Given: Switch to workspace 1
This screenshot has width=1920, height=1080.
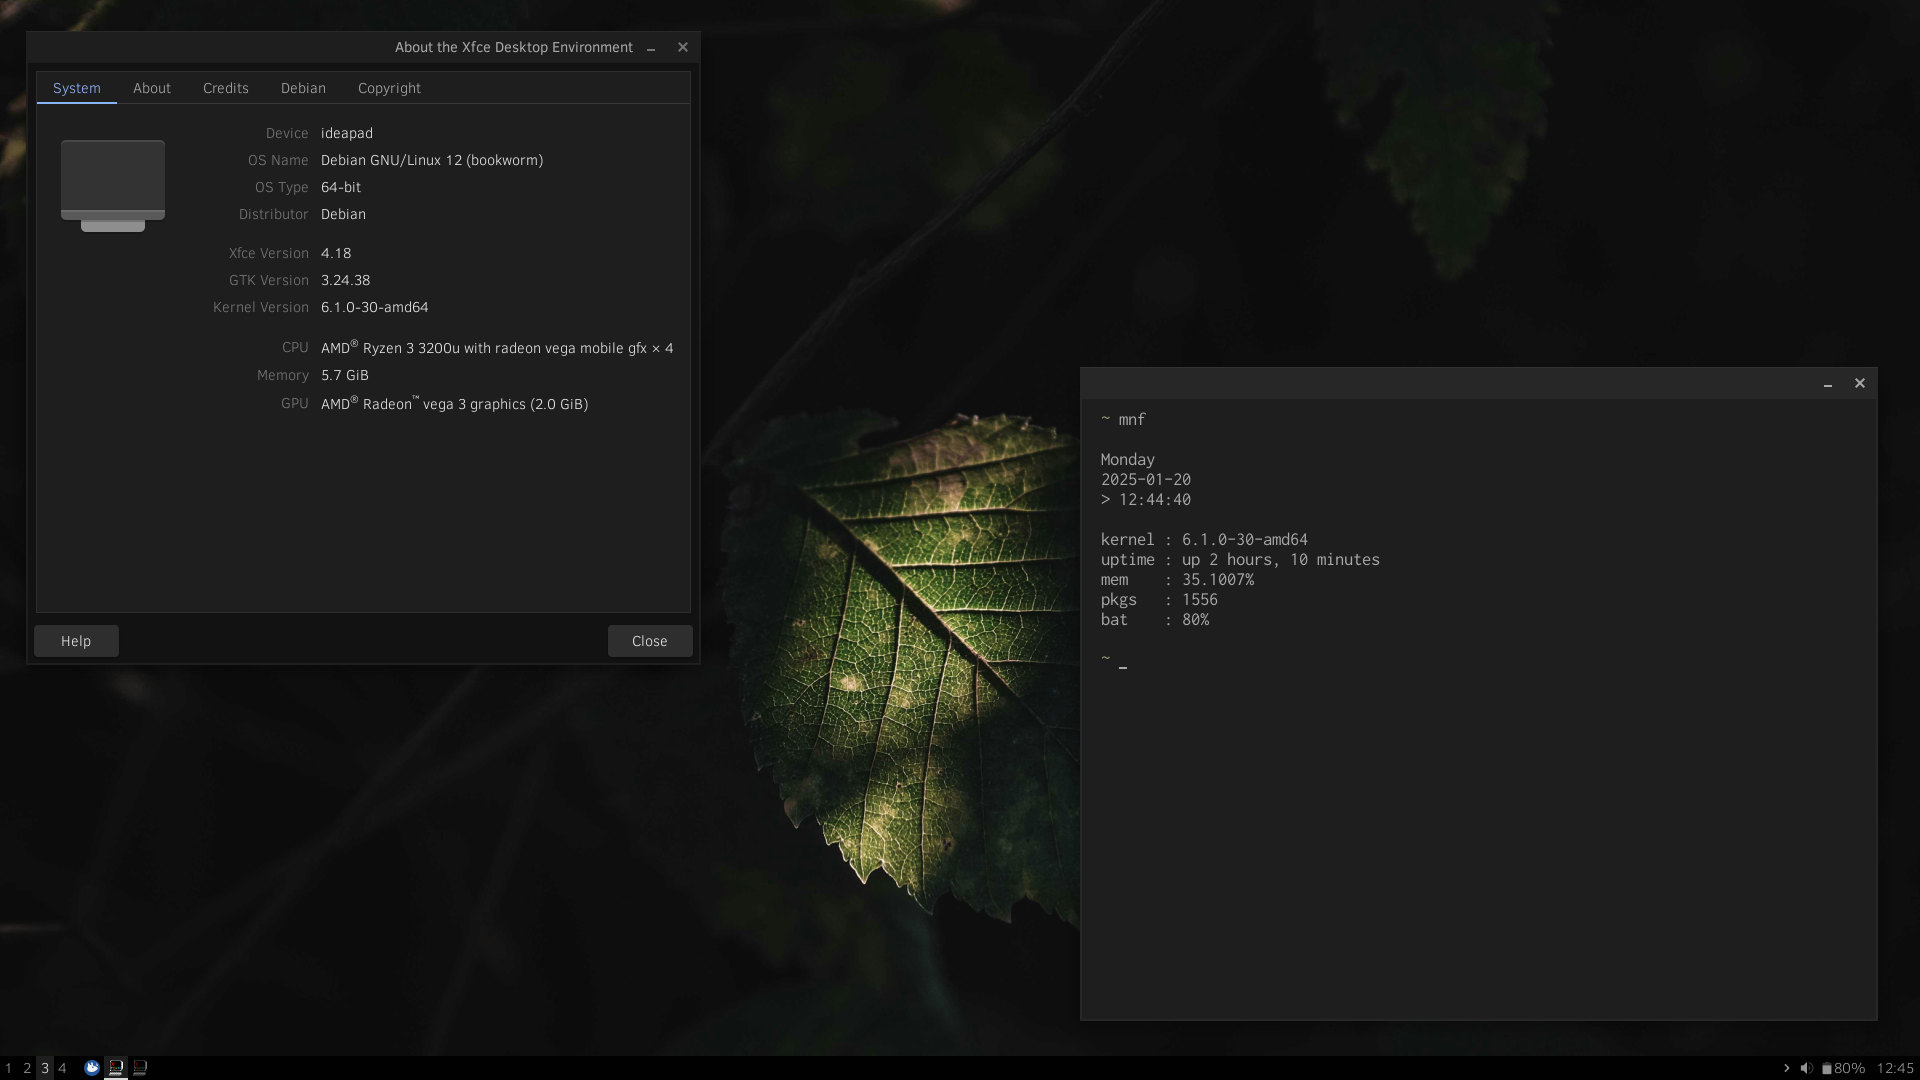Looking at the screenshot, I should click(9, 1068).
